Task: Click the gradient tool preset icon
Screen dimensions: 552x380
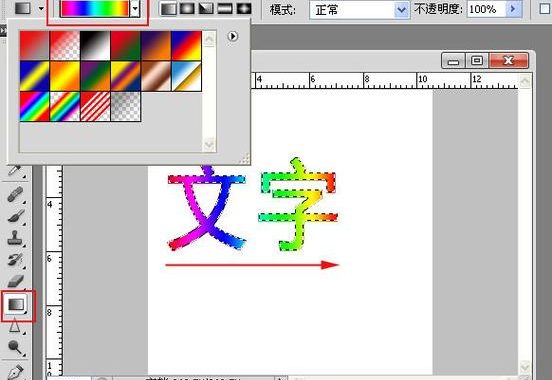Action: coord(23,8)
